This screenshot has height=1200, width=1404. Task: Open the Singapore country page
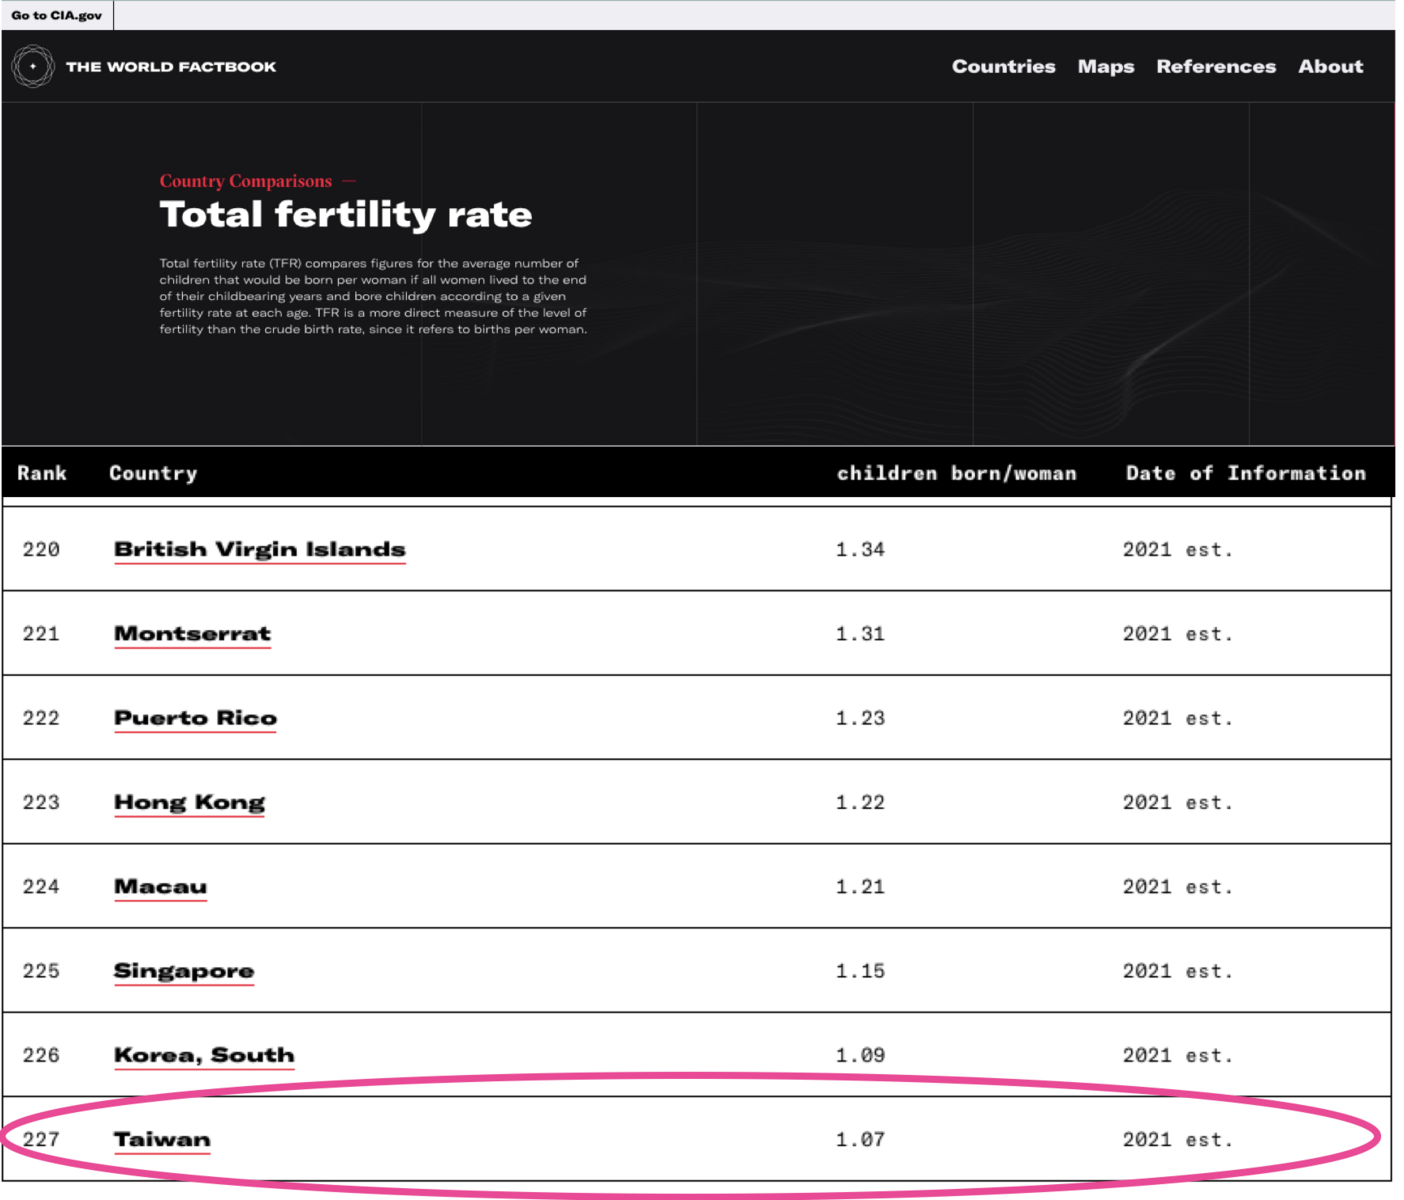(184, 971)
